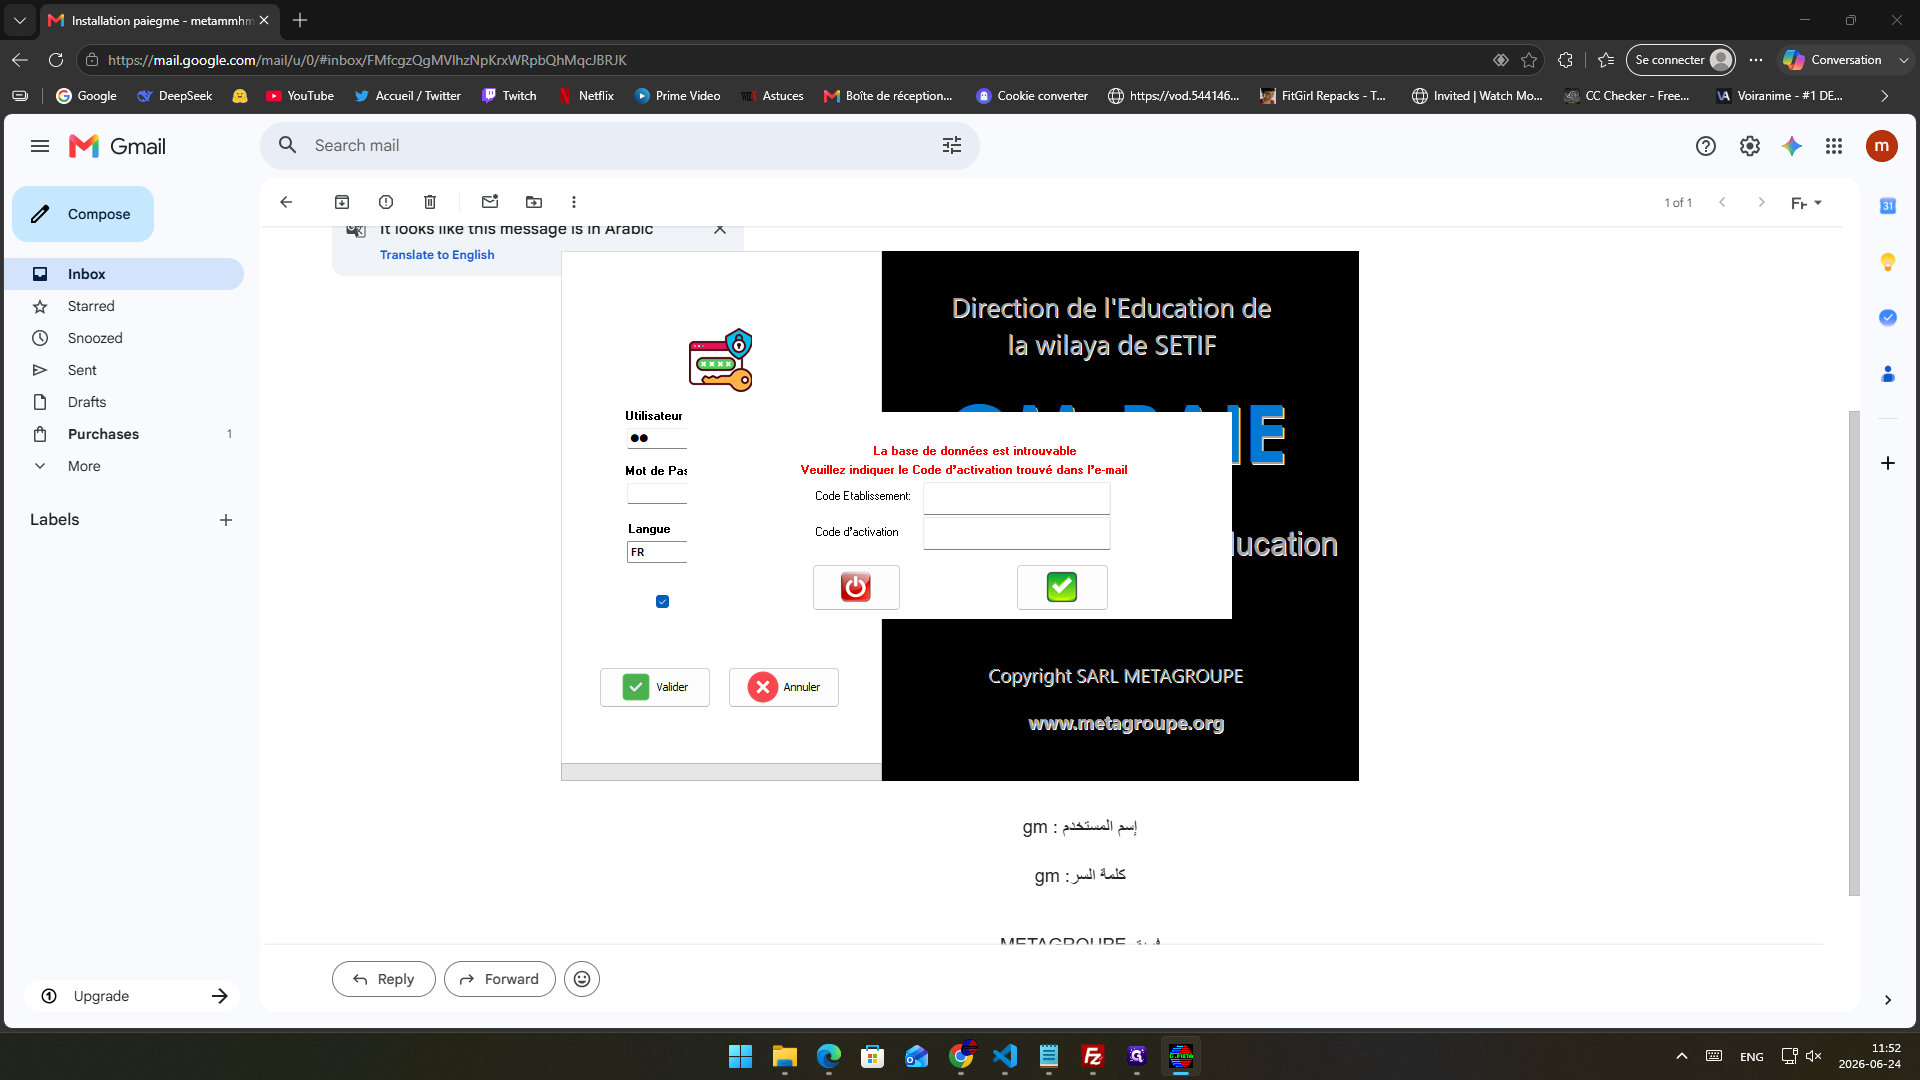Move email to a folder
The image size is (1920, 1080).
[x=534, y=202]
